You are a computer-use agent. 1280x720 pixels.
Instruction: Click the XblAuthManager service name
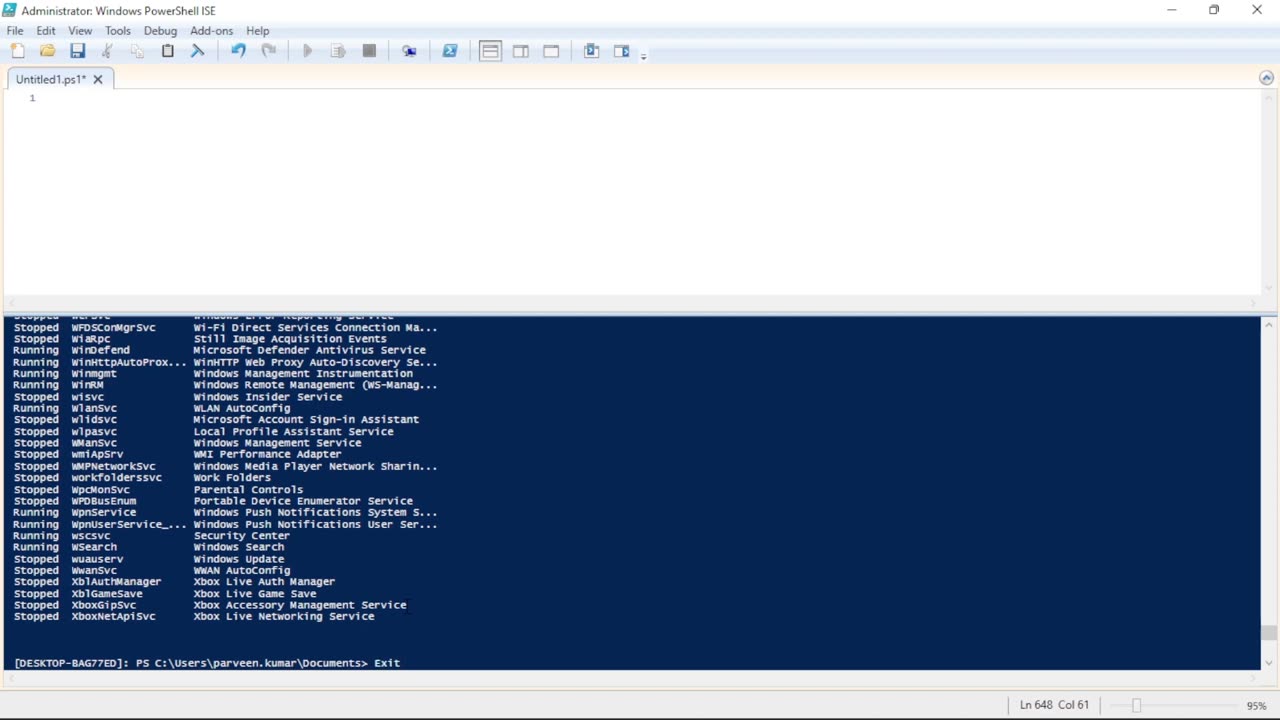tap(116, 582)
